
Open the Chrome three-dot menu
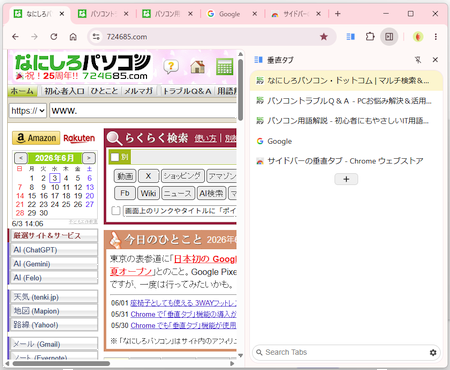[x=436, y=37]
